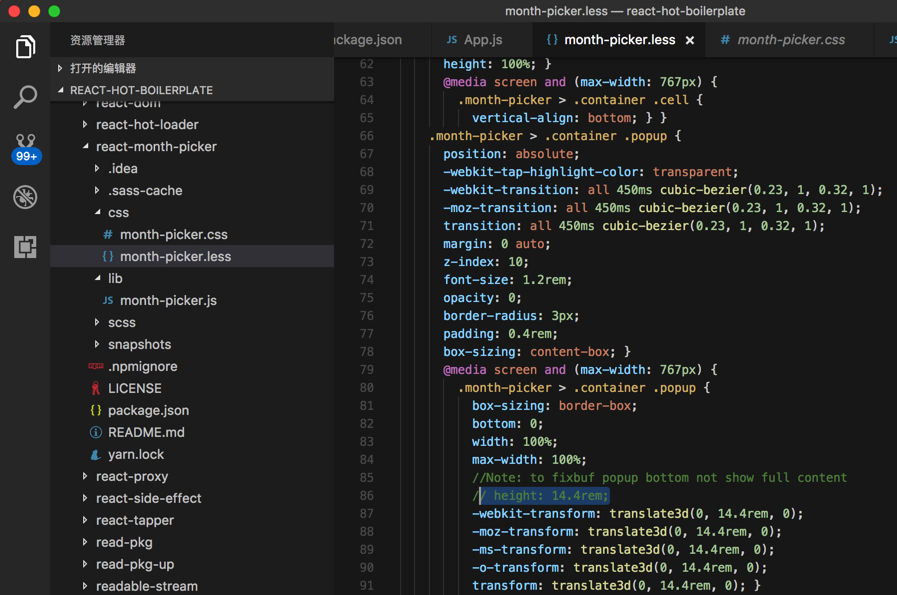Collapse the css folder
This screenshot has height=595, width=897.
point(118,213)
